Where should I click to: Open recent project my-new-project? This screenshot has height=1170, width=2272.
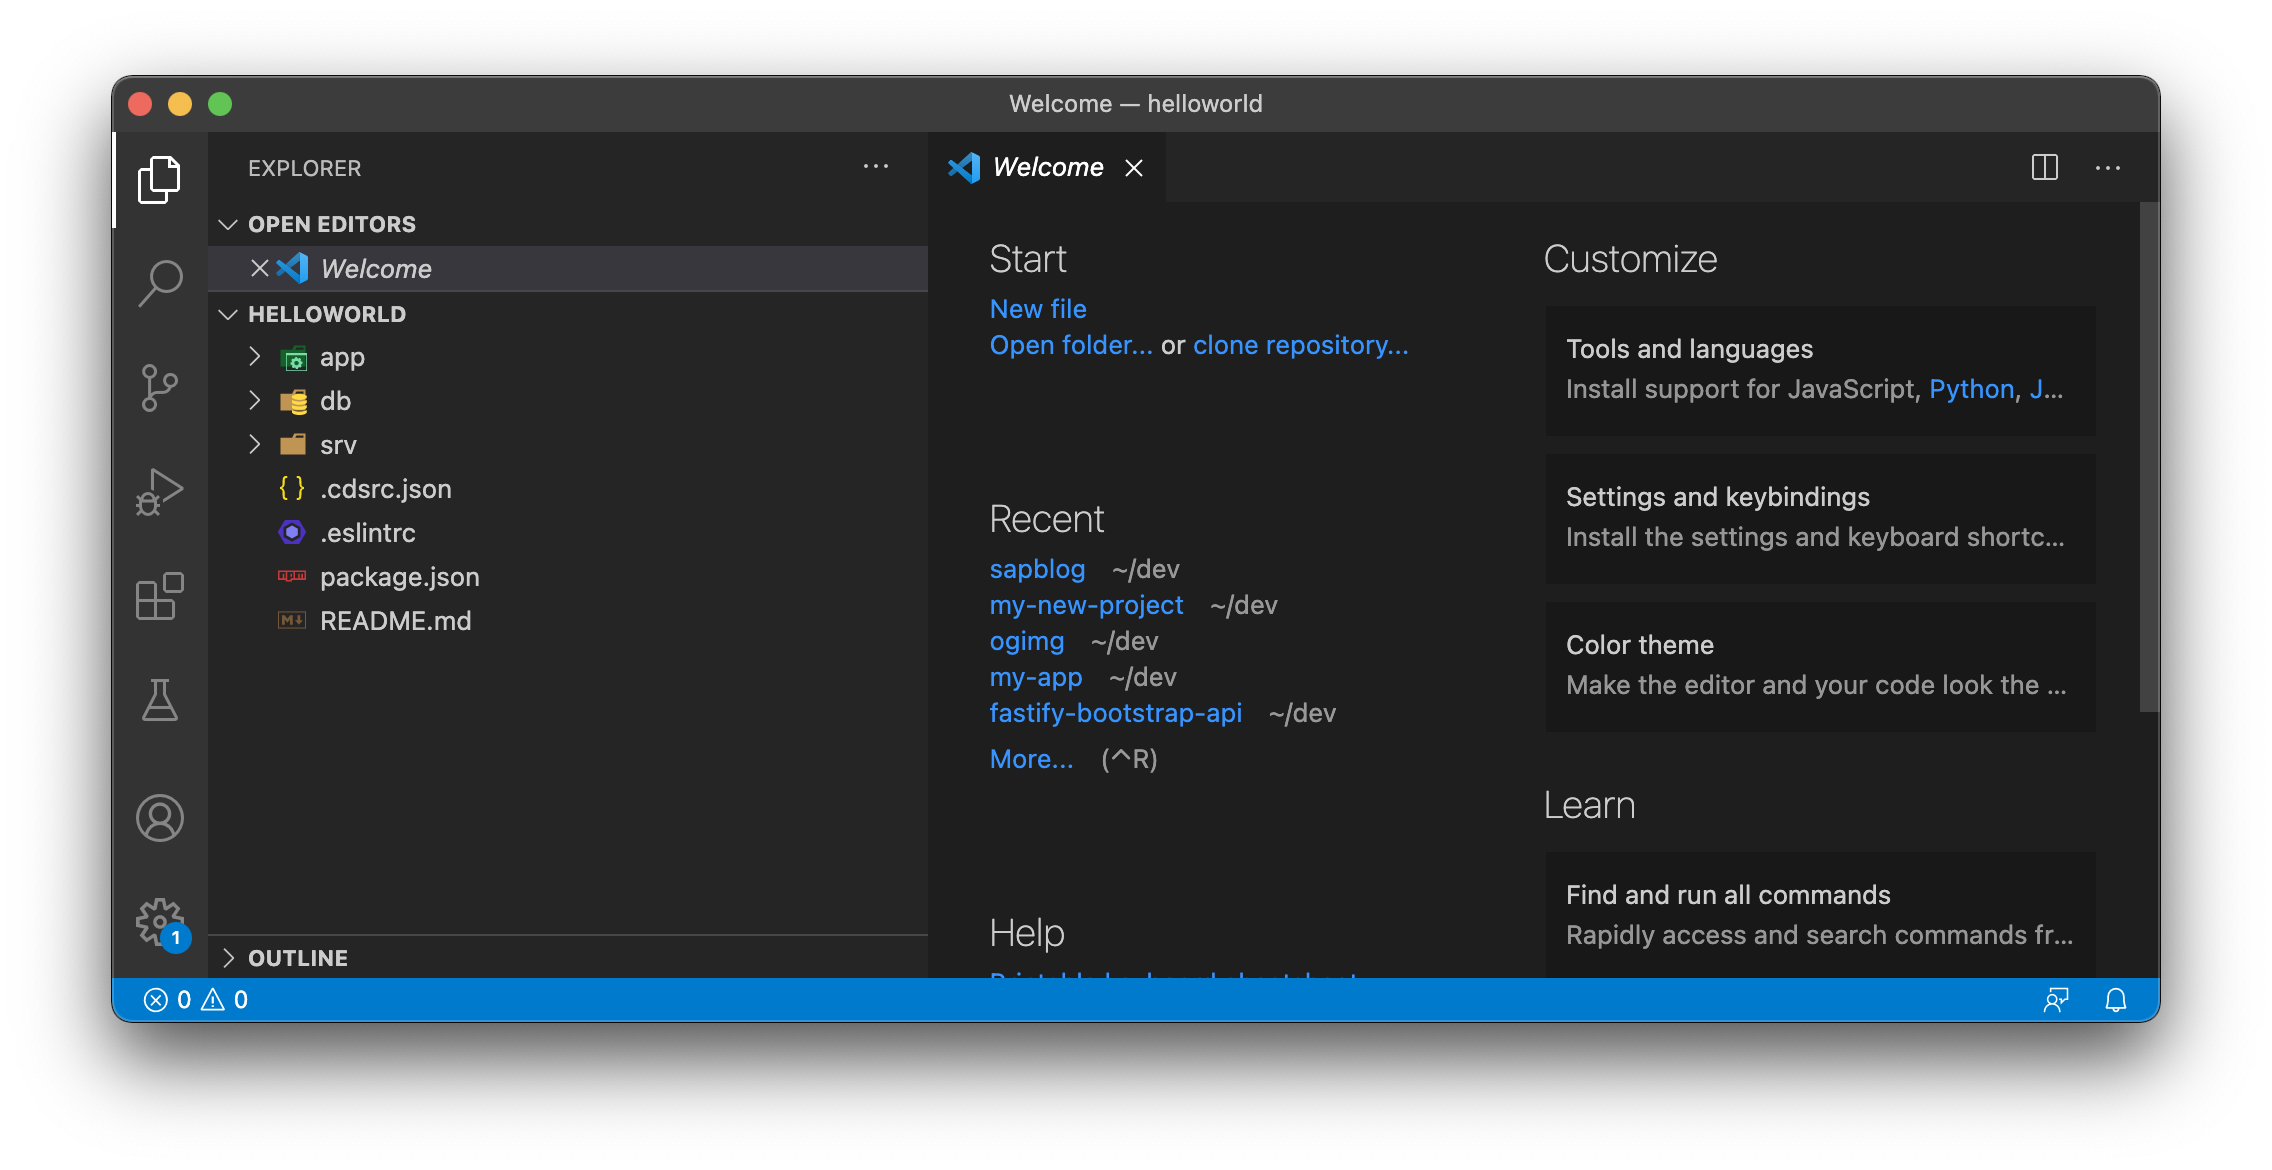pyautogui.click(x=1086, y=605)
